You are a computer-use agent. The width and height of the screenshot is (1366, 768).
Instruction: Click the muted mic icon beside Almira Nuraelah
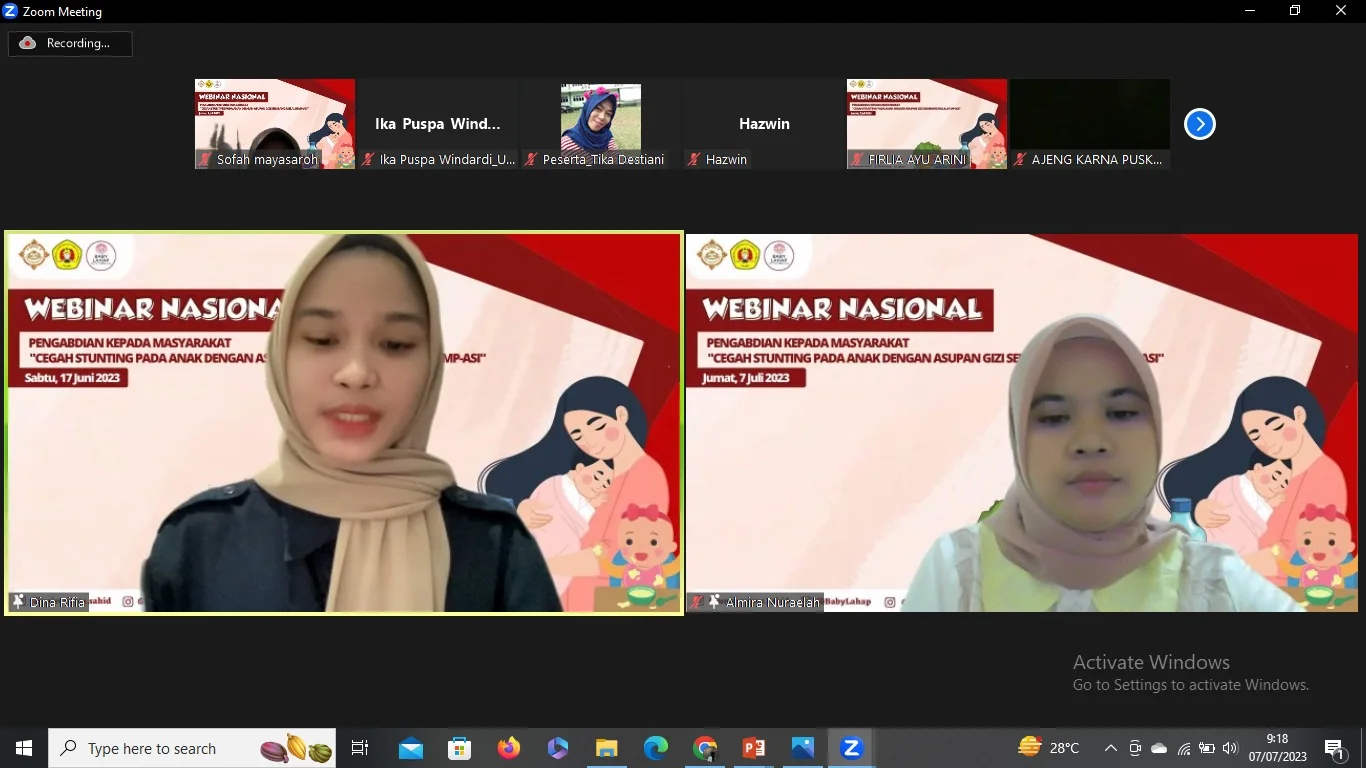[x=696, y=602]
